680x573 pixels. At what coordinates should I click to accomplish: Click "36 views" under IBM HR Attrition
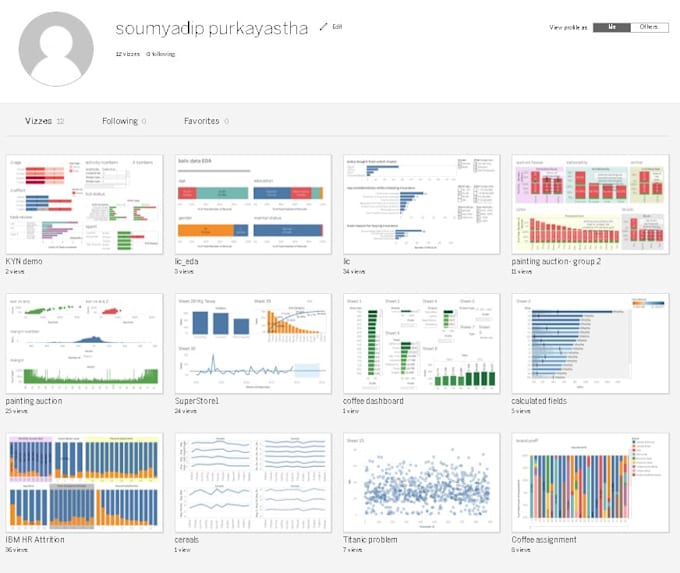pos(16,550)
